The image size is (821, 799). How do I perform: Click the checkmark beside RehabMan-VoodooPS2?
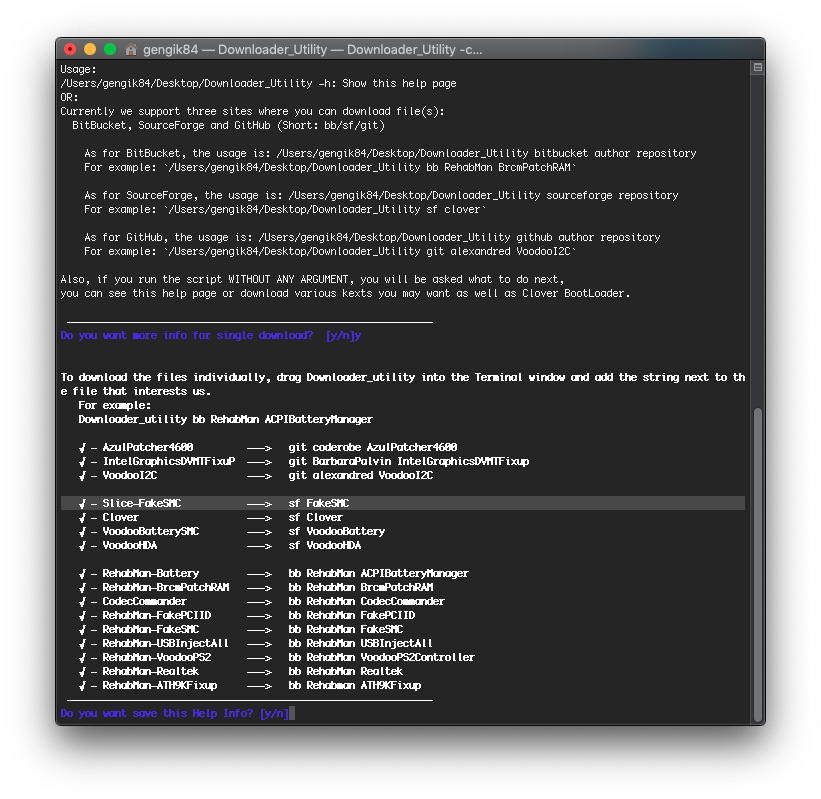click(x=82, y=658)
